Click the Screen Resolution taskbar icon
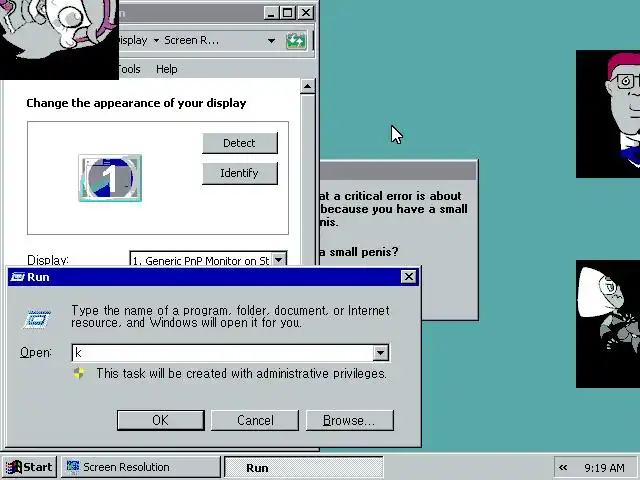Image resolution: width=640 pixels, height=480 pixels. click(73, 467)
